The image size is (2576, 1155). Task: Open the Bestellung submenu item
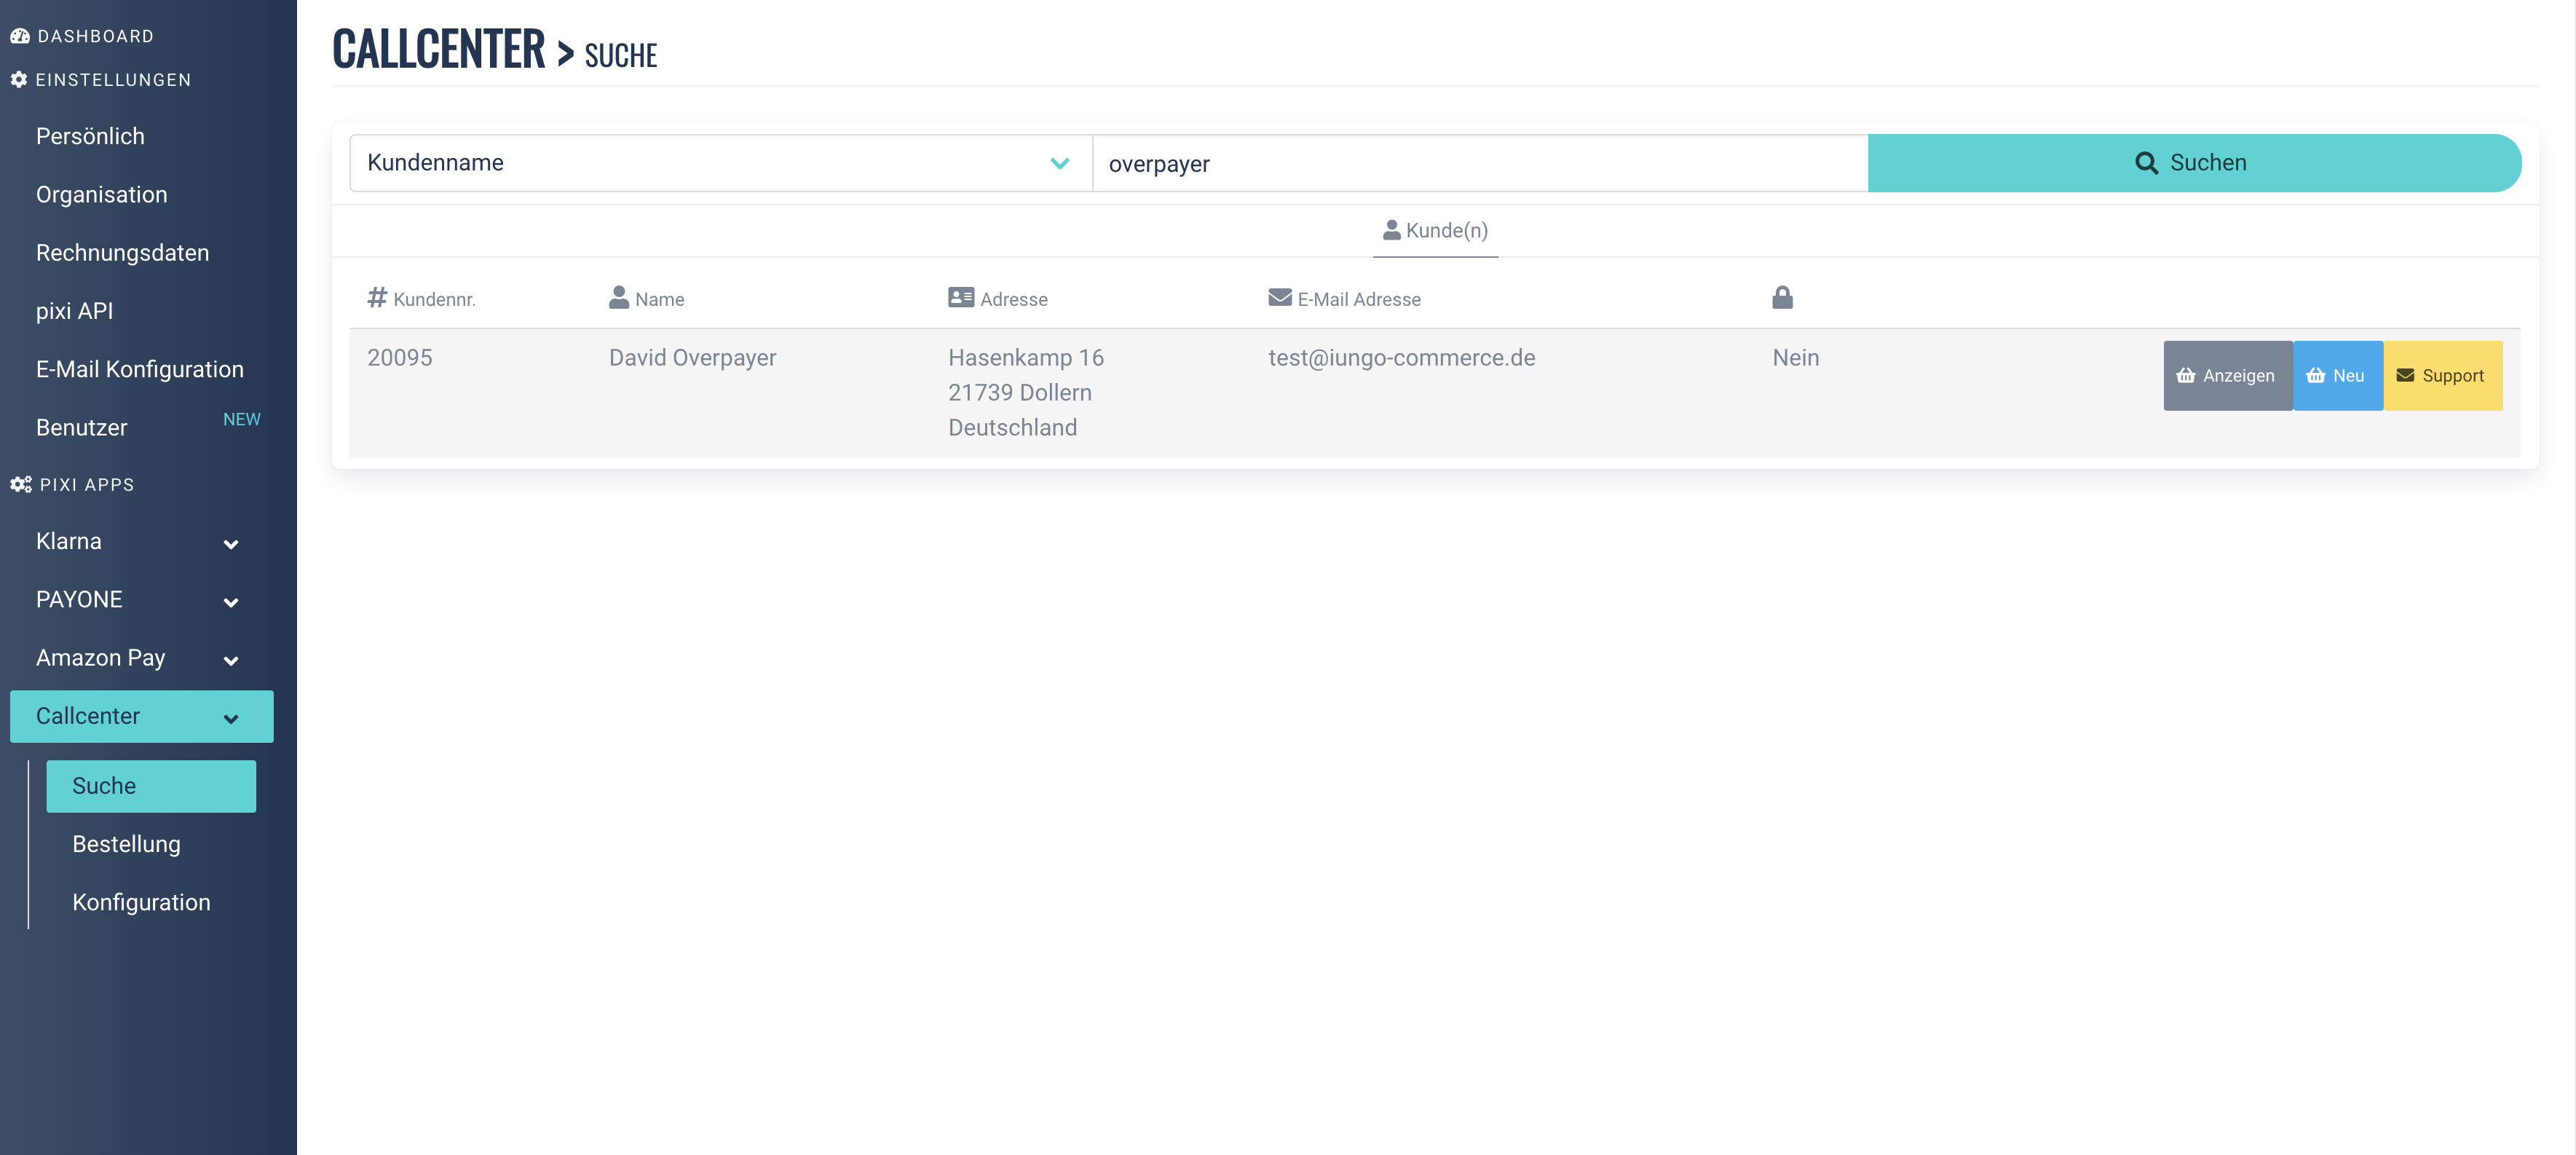(x=126, y=844)
